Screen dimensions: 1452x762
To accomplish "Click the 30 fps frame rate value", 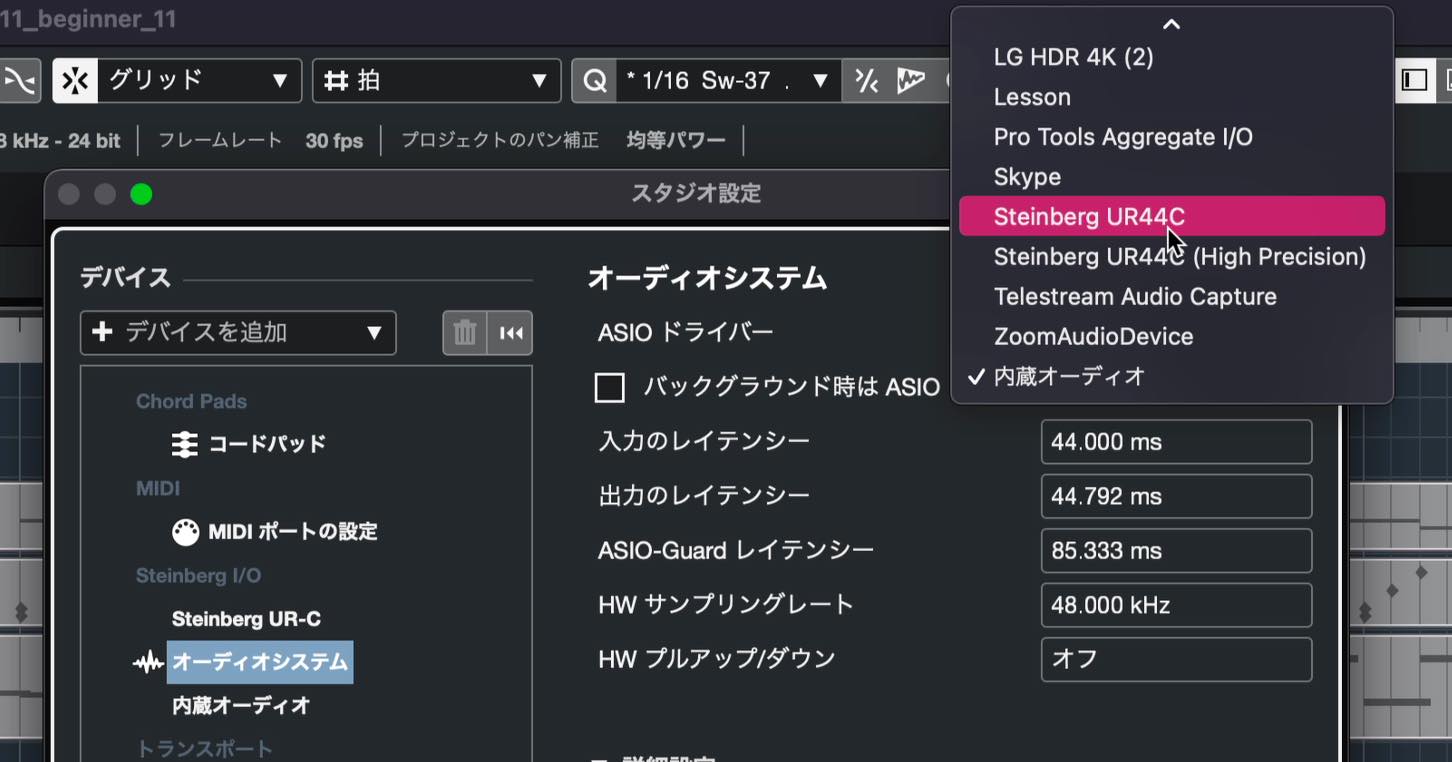I will pyautogui.click(x=334, y=141).
